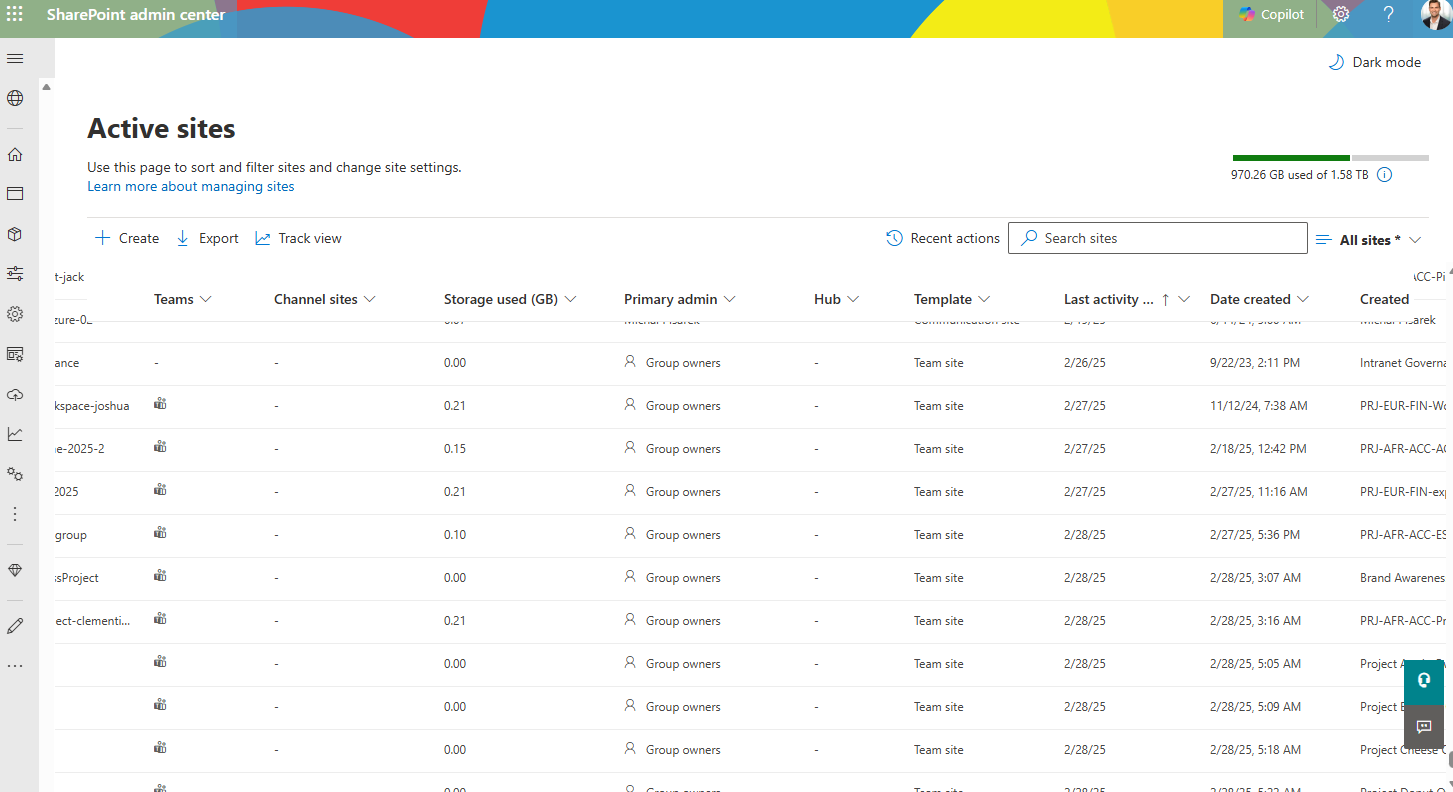This screenshot has width=1453, height=792.
Task: Open the Copilot menu in the header
Action: point(1270,14)
